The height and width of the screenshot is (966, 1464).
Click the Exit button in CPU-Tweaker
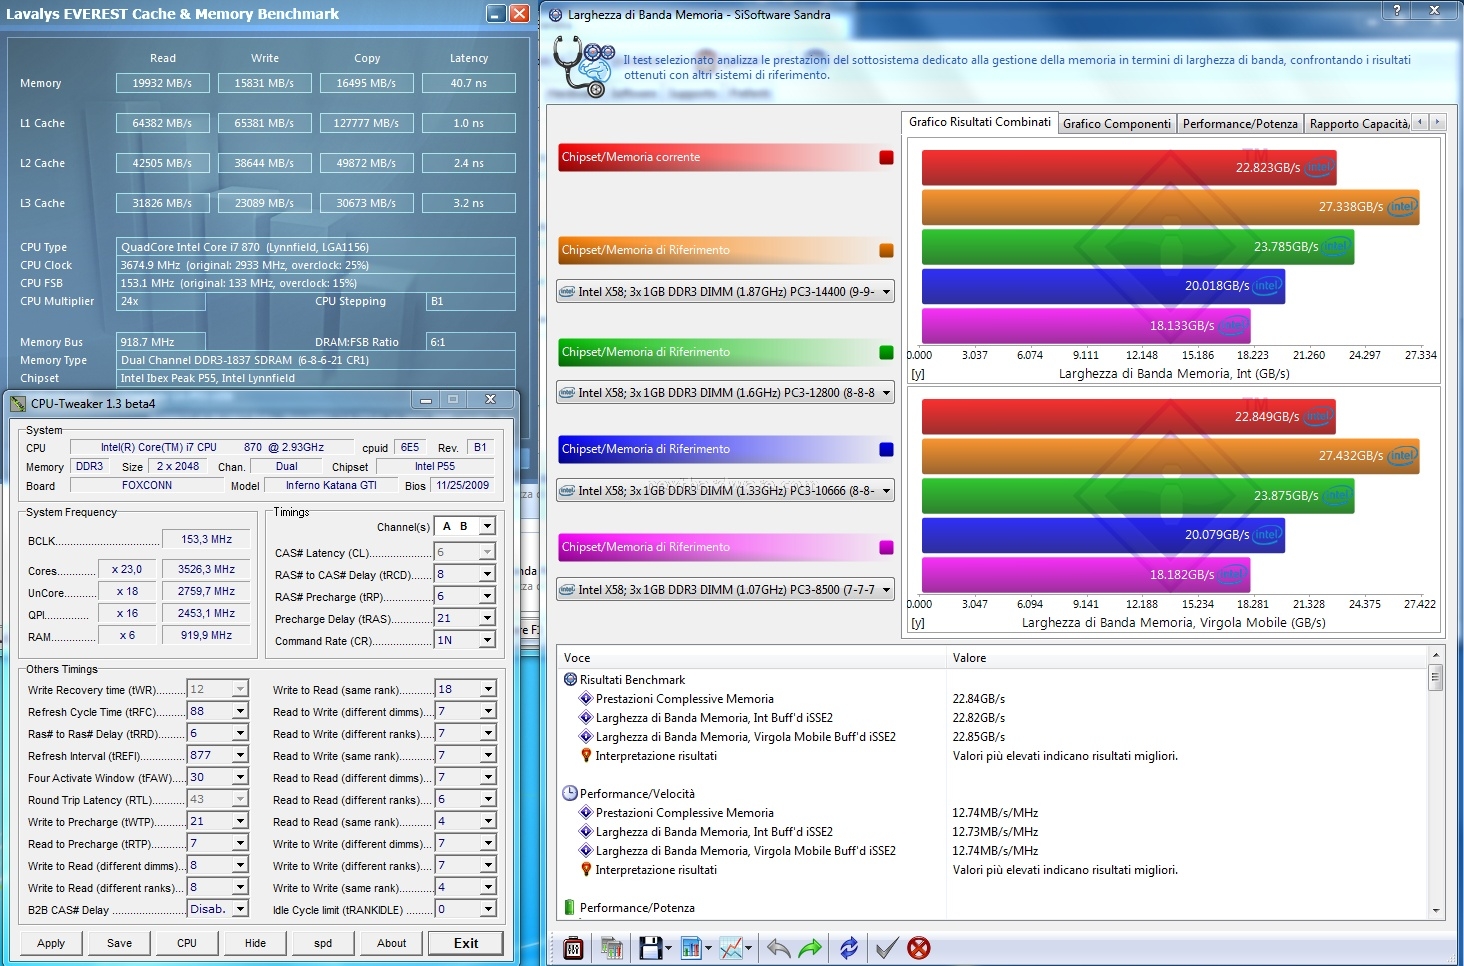[x=465, y=943]
